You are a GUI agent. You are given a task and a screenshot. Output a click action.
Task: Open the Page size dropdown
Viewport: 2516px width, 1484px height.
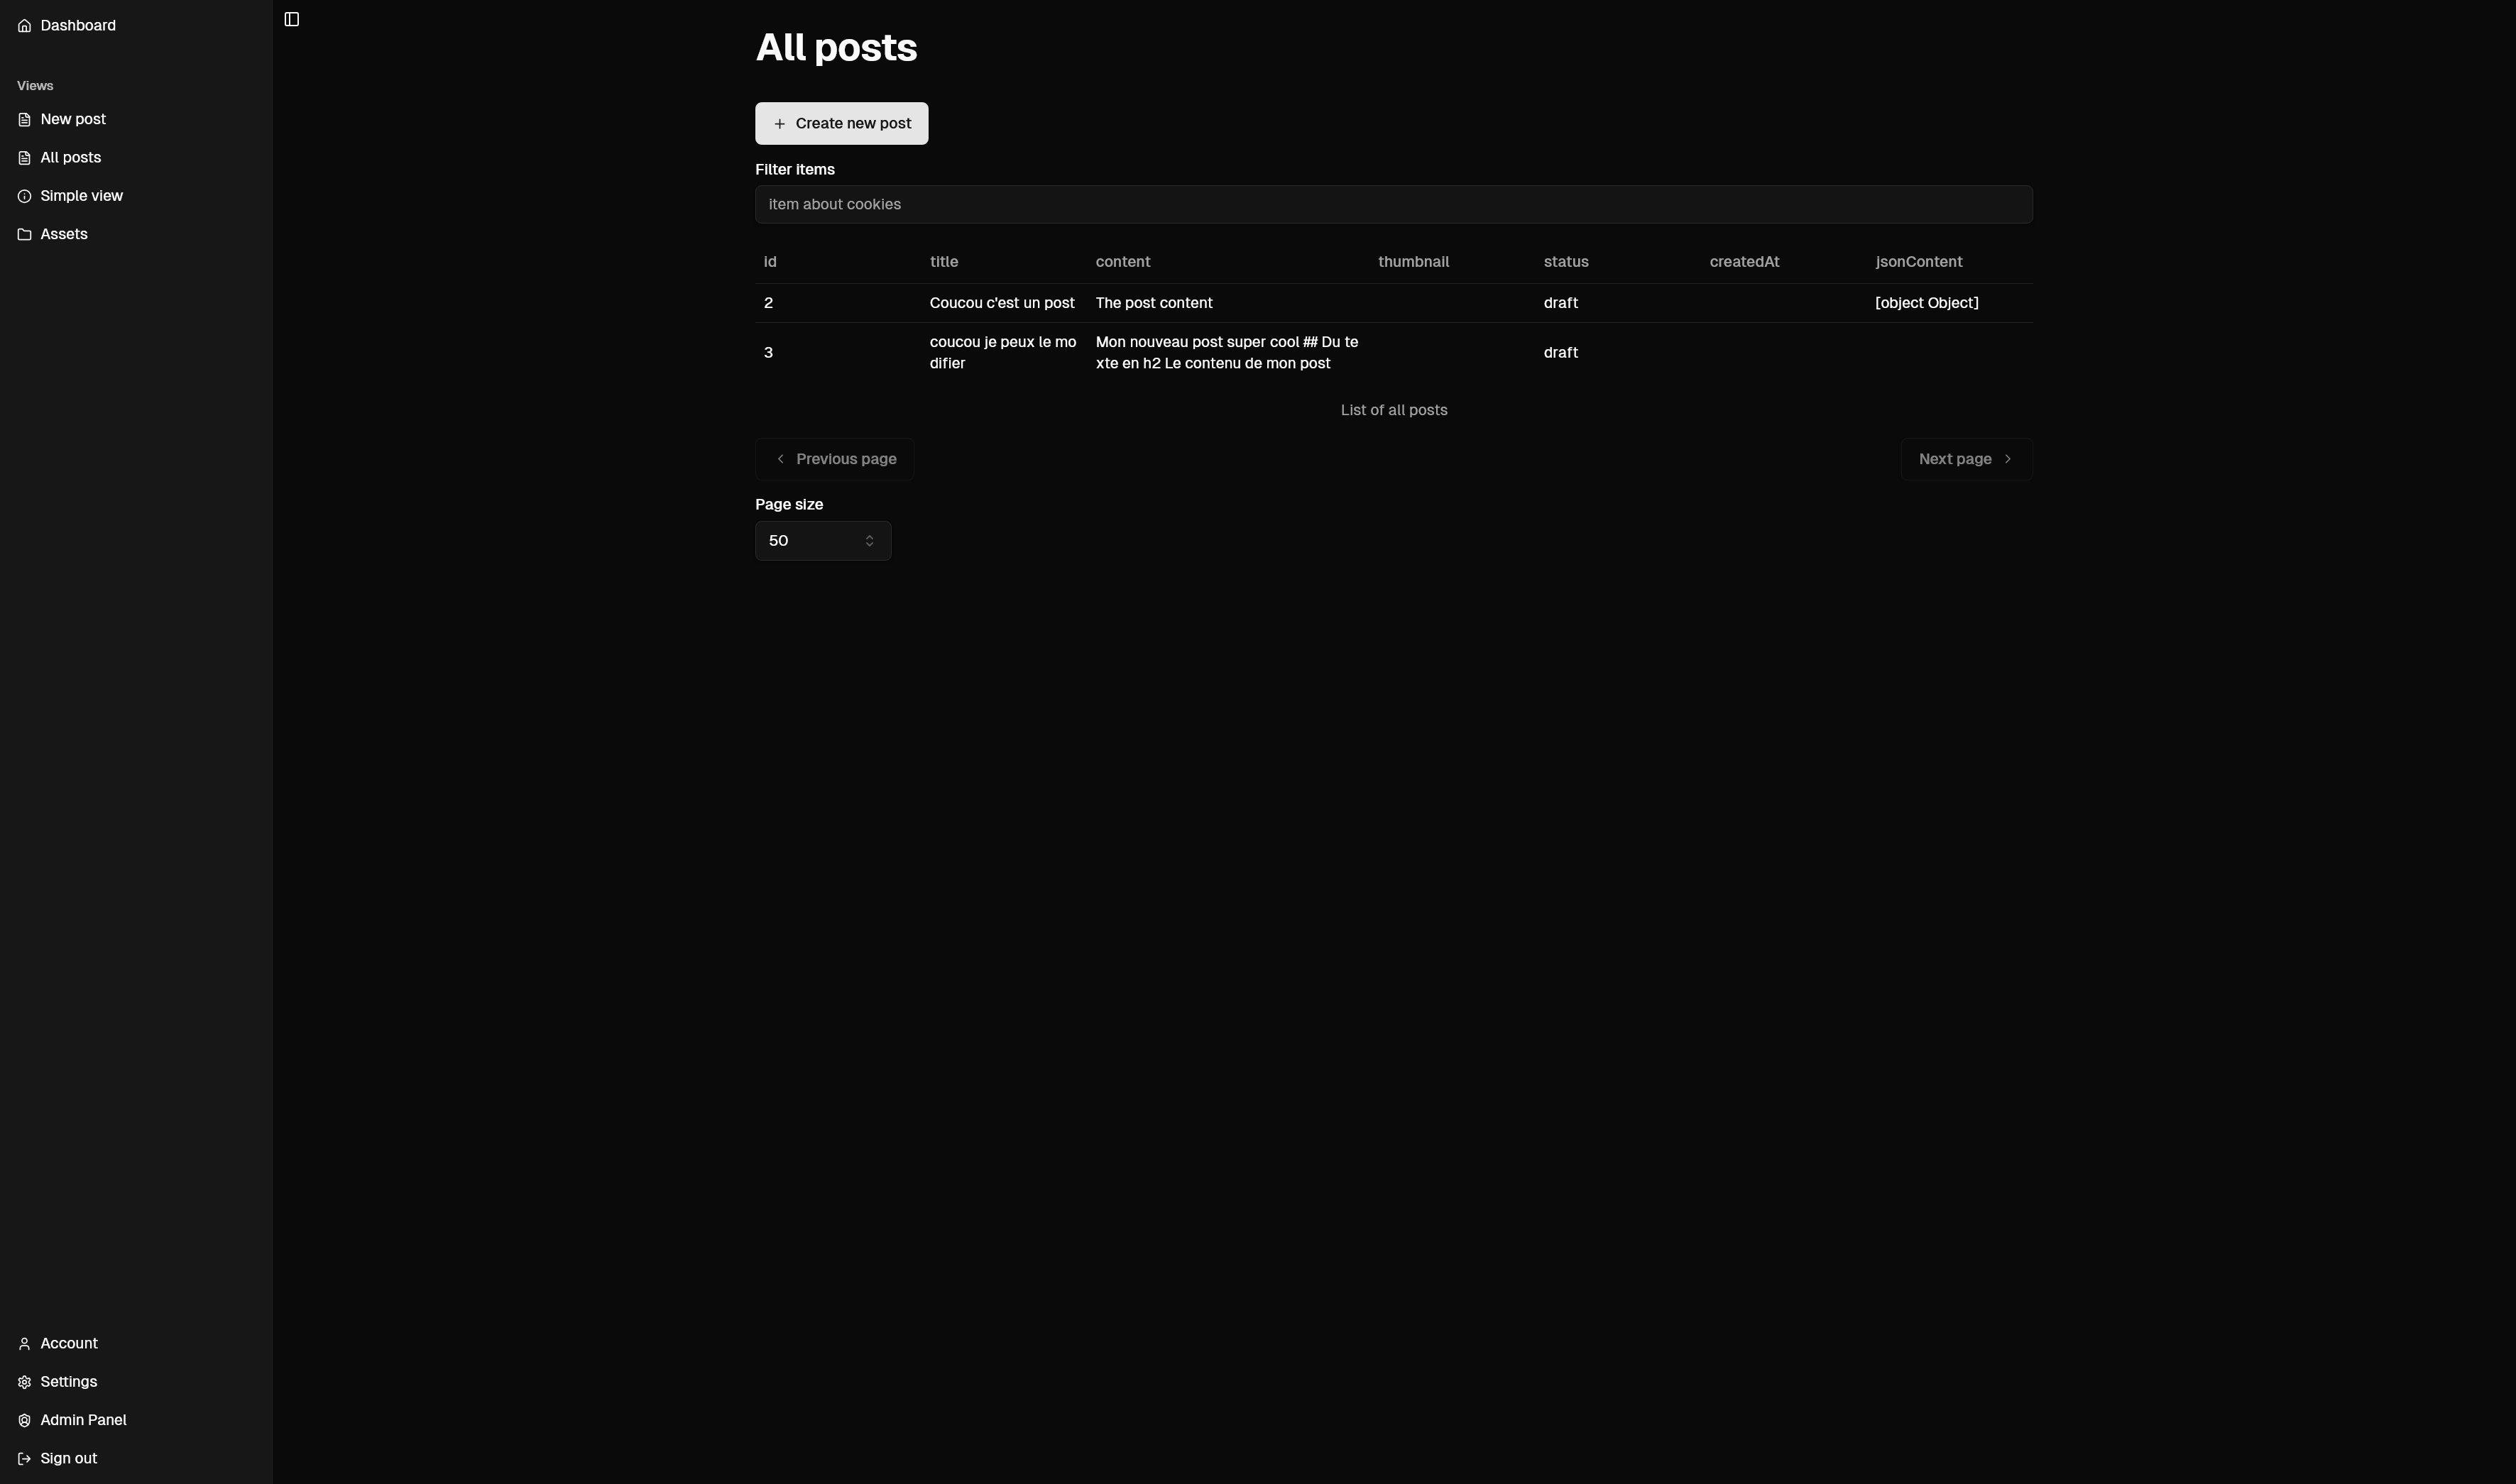pyautogui.click(x=822, y=540)
